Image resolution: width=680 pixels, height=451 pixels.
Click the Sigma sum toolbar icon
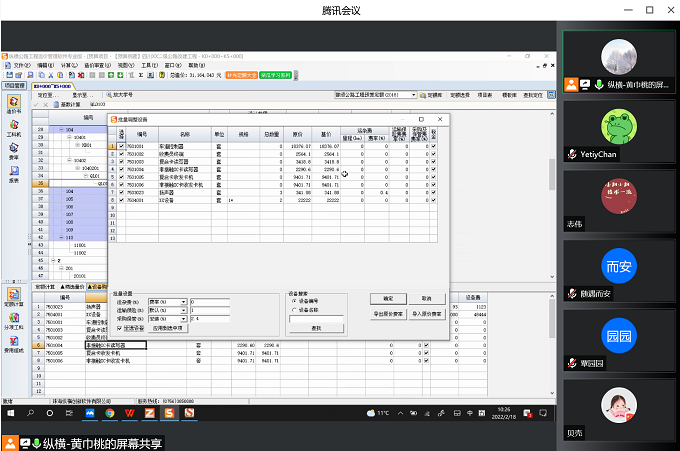click(x=141, y=75)
